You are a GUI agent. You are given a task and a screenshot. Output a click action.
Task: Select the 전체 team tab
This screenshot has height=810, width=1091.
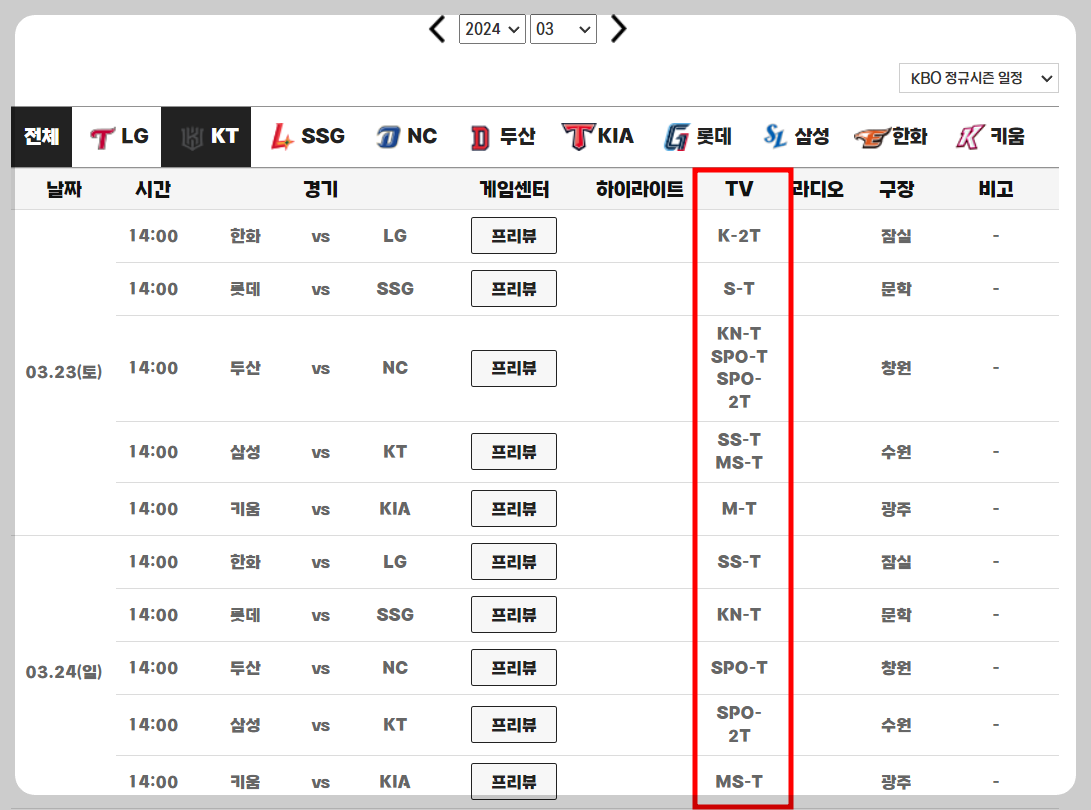click(x=42, y=136)
